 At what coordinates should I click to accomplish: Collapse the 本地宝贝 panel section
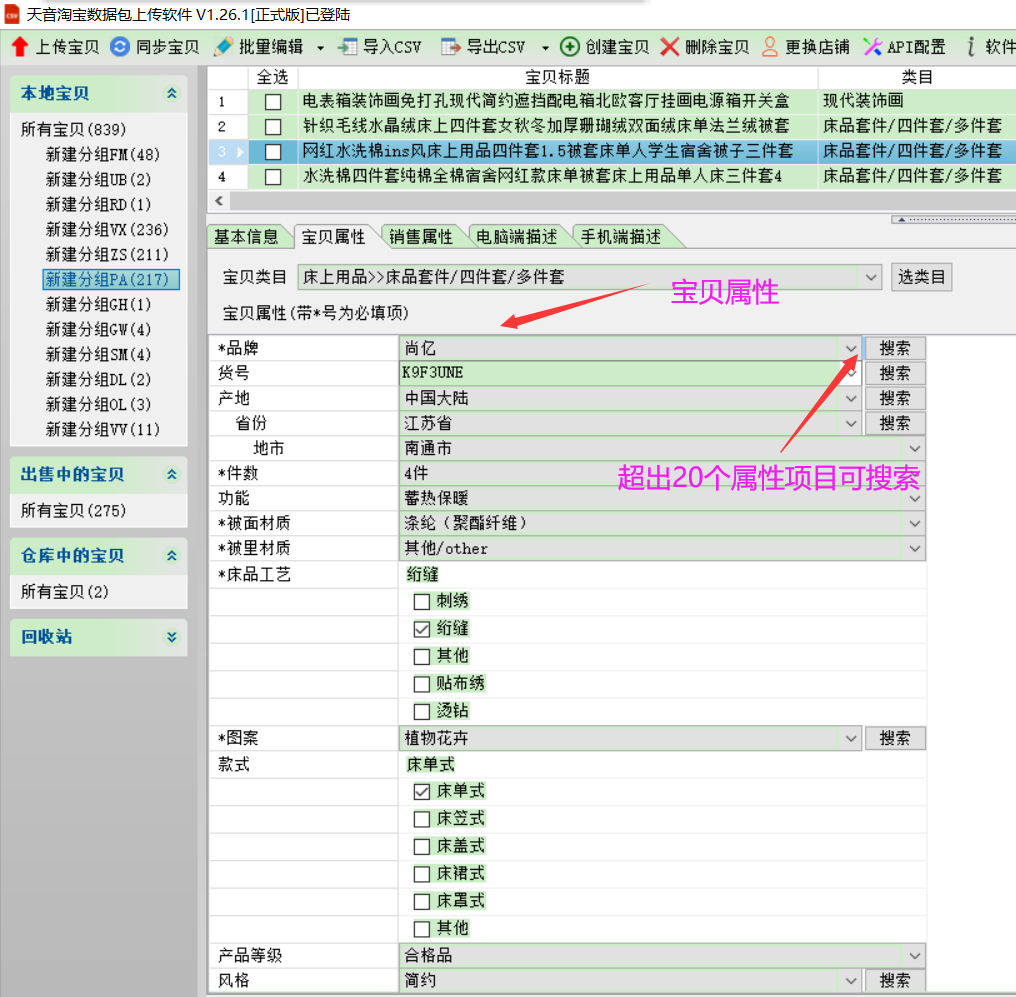[x=172, y=94]
